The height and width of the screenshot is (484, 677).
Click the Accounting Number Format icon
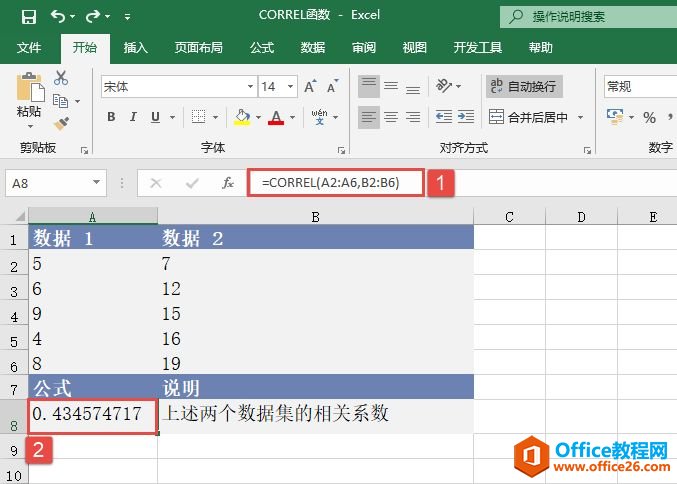point(615,117)
